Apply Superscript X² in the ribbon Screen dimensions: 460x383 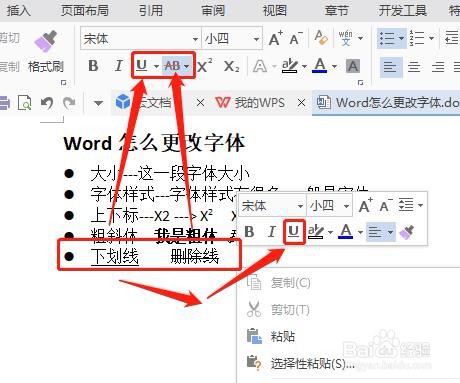coord(205,66)
